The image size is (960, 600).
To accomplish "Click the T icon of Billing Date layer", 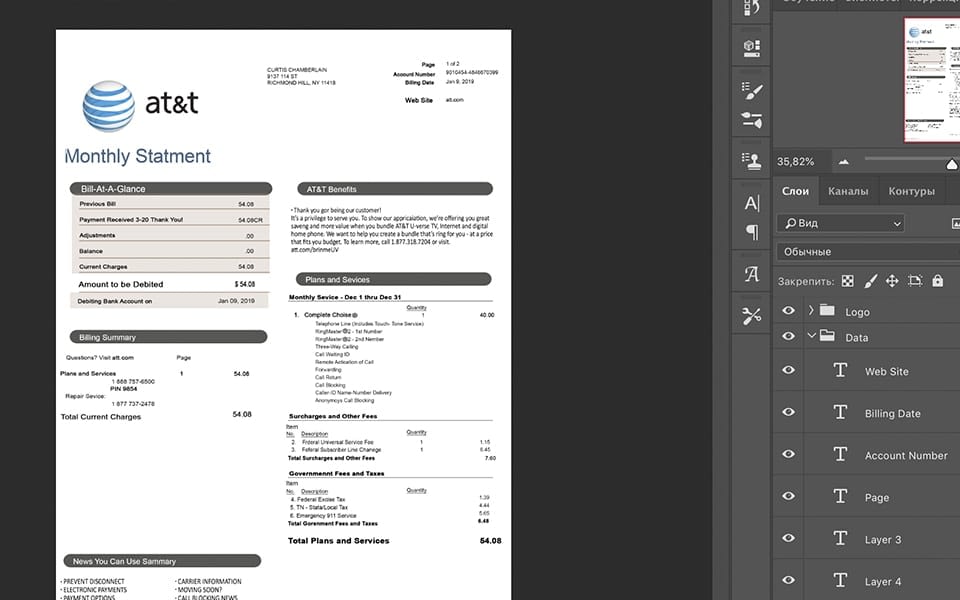I will (841, 412).
